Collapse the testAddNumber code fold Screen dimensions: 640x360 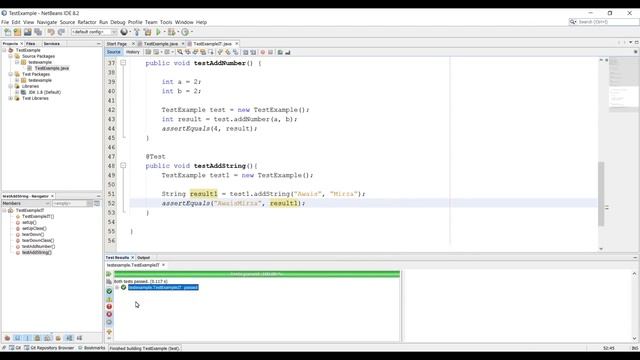pyautogui.click(x=123, y=63)
